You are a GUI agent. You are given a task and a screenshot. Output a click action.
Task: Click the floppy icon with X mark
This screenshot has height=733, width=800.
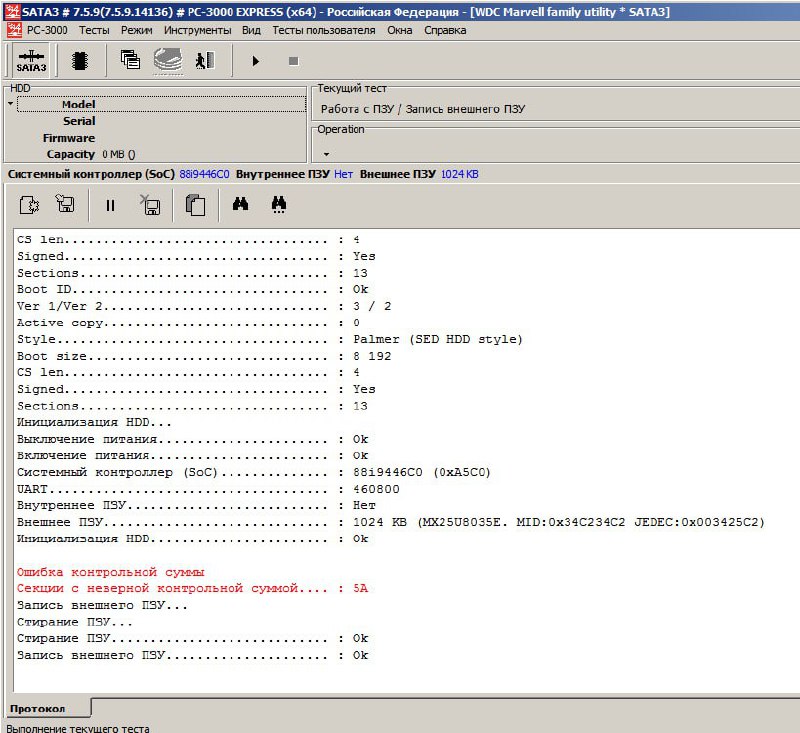click(150, 205)
